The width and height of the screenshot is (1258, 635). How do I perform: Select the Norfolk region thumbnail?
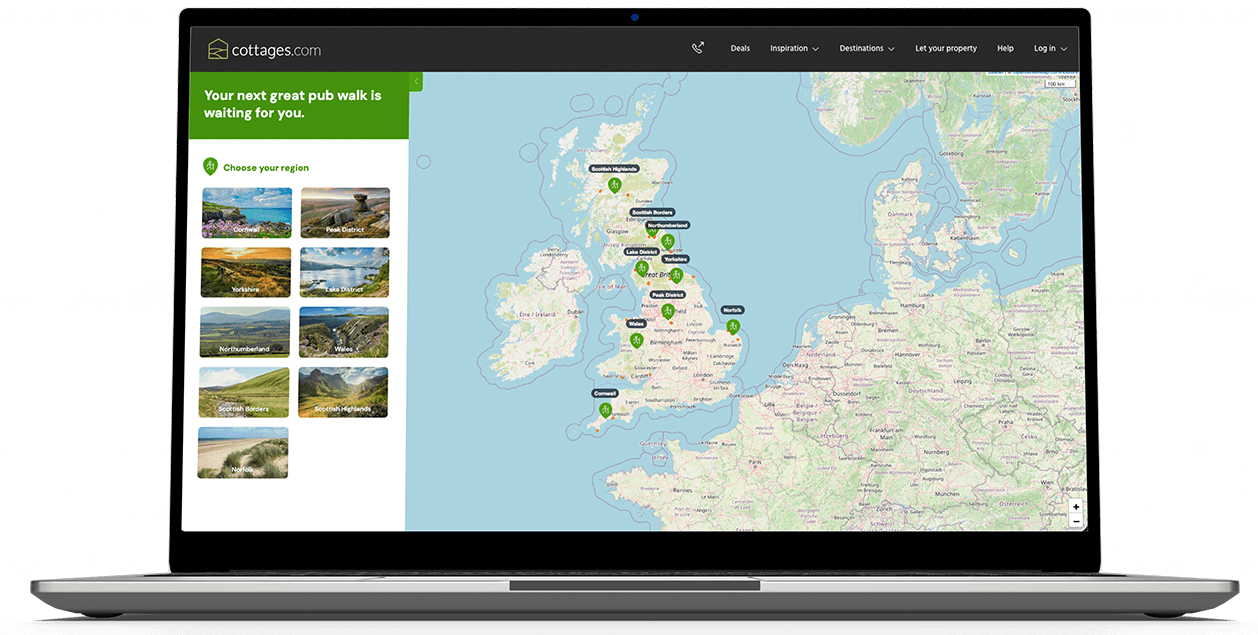[243, 452]
